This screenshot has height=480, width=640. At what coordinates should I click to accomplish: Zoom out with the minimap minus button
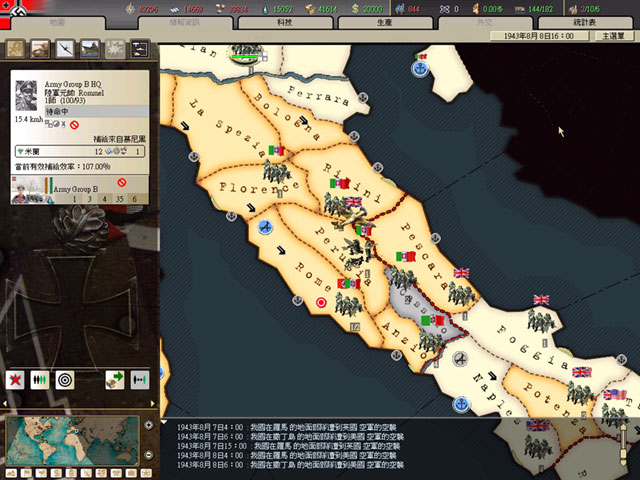pyautogui.click(x=149, y=454)
